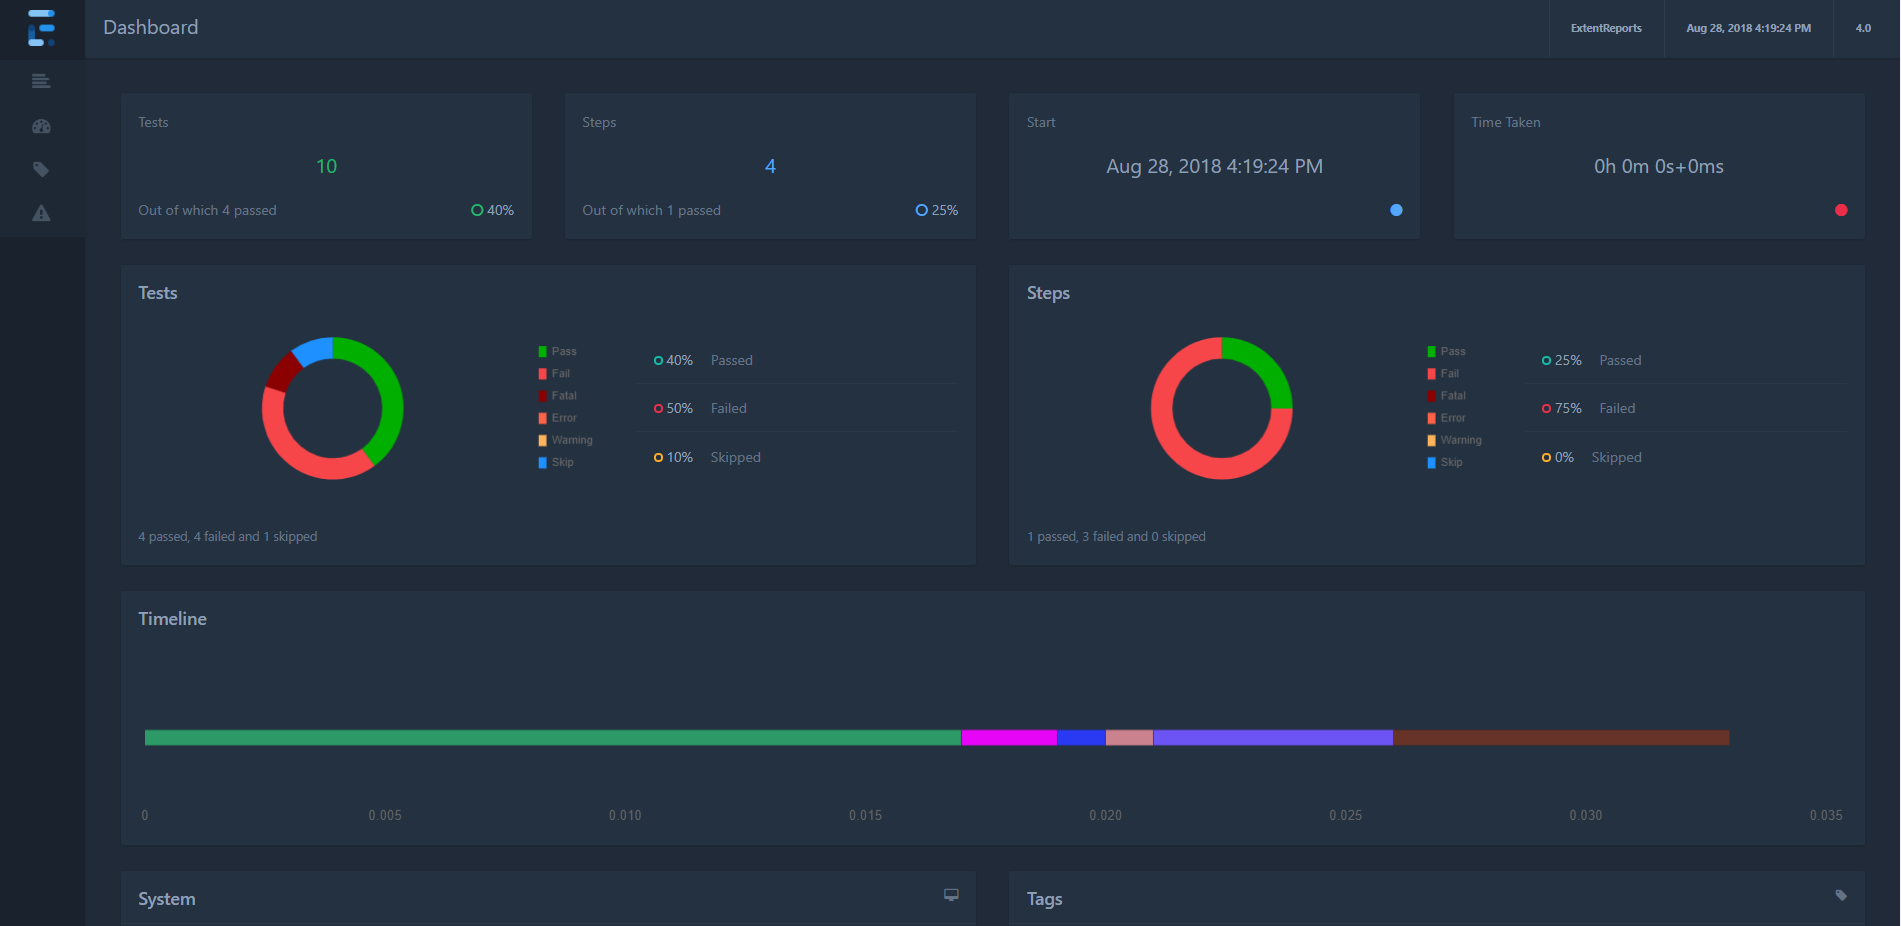
Task: Open the exceptions view via warning triangle icon
Action: tap(41, 212)
